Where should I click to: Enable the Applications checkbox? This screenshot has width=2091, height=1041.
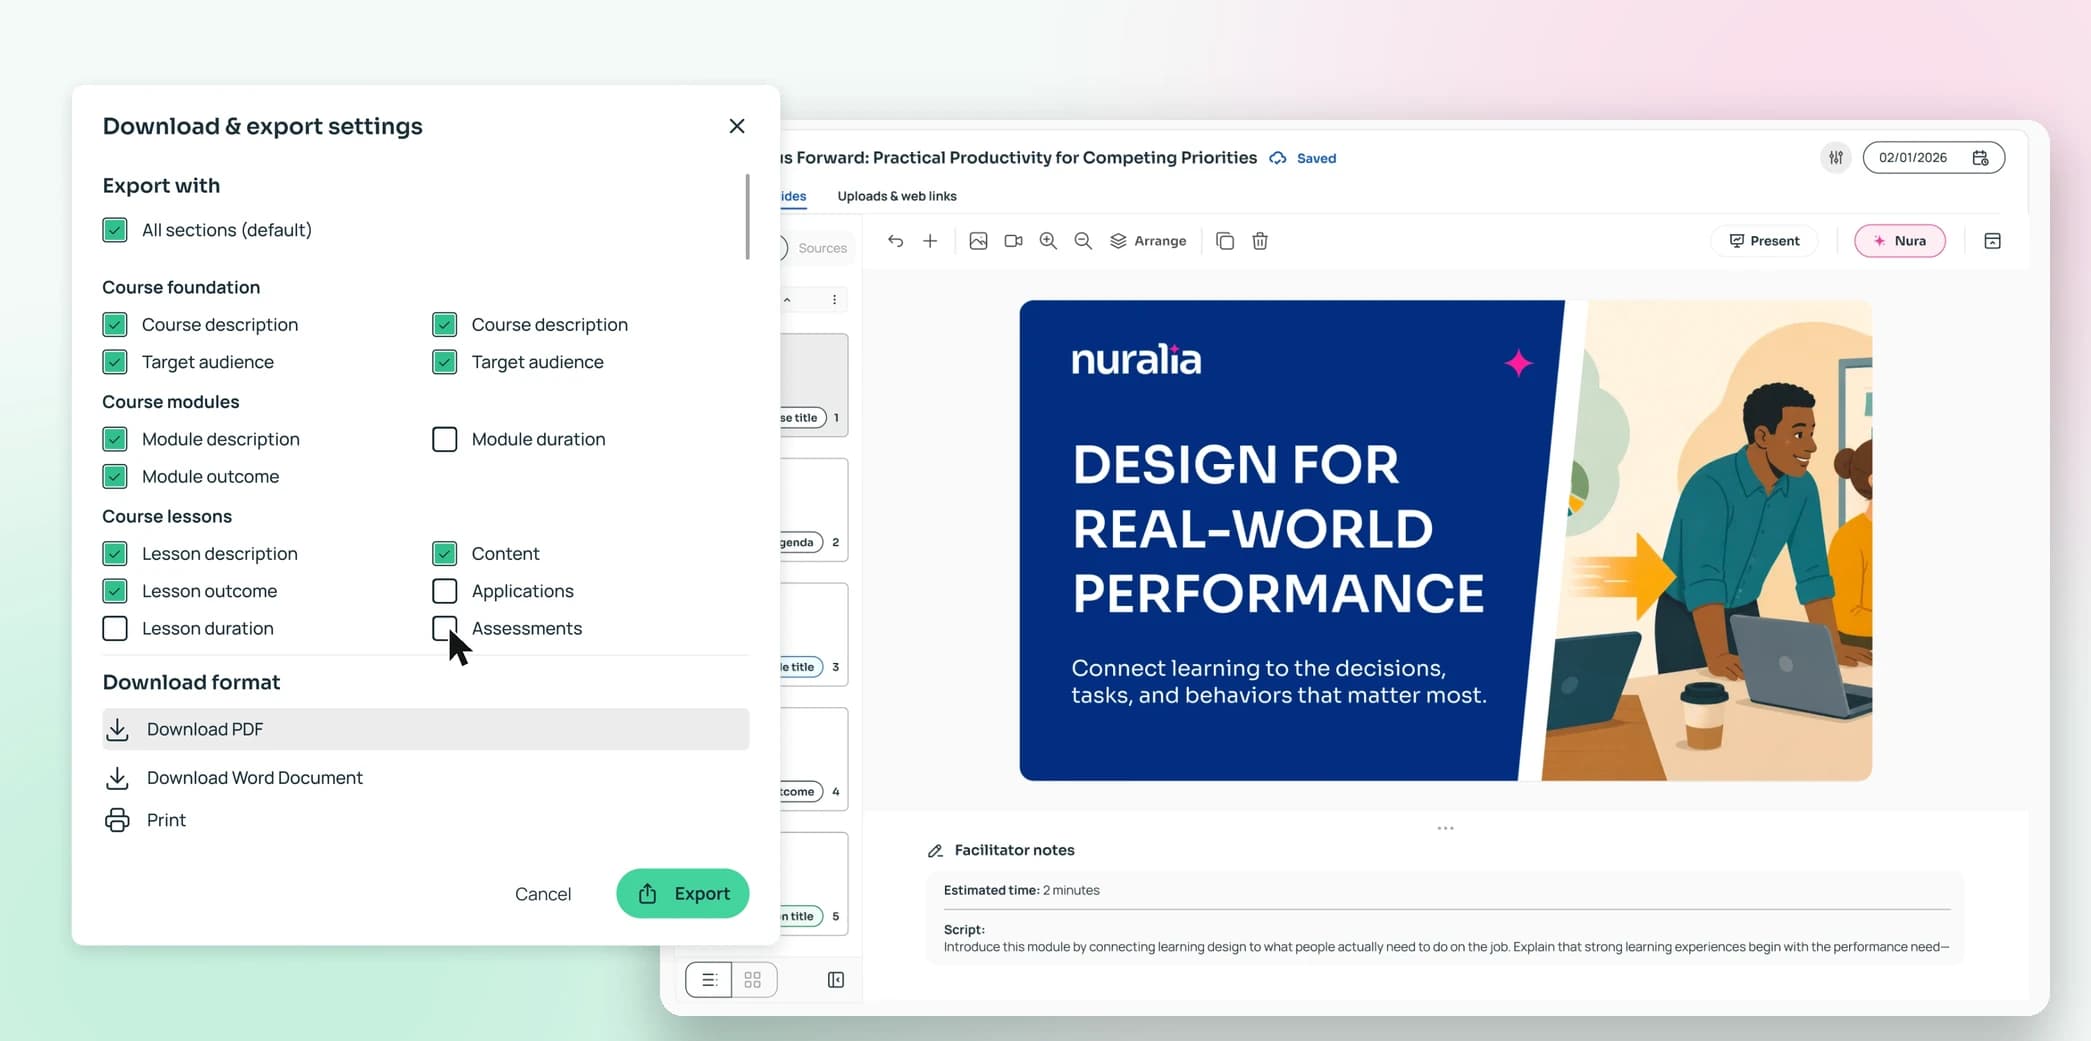pos(445,591)
